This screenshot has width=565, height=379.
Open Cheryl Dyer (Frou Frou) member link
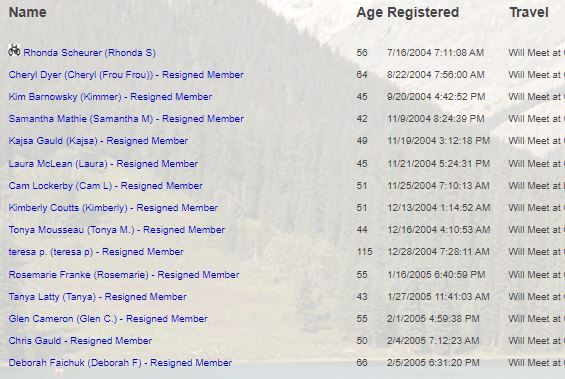click(126, 75)
